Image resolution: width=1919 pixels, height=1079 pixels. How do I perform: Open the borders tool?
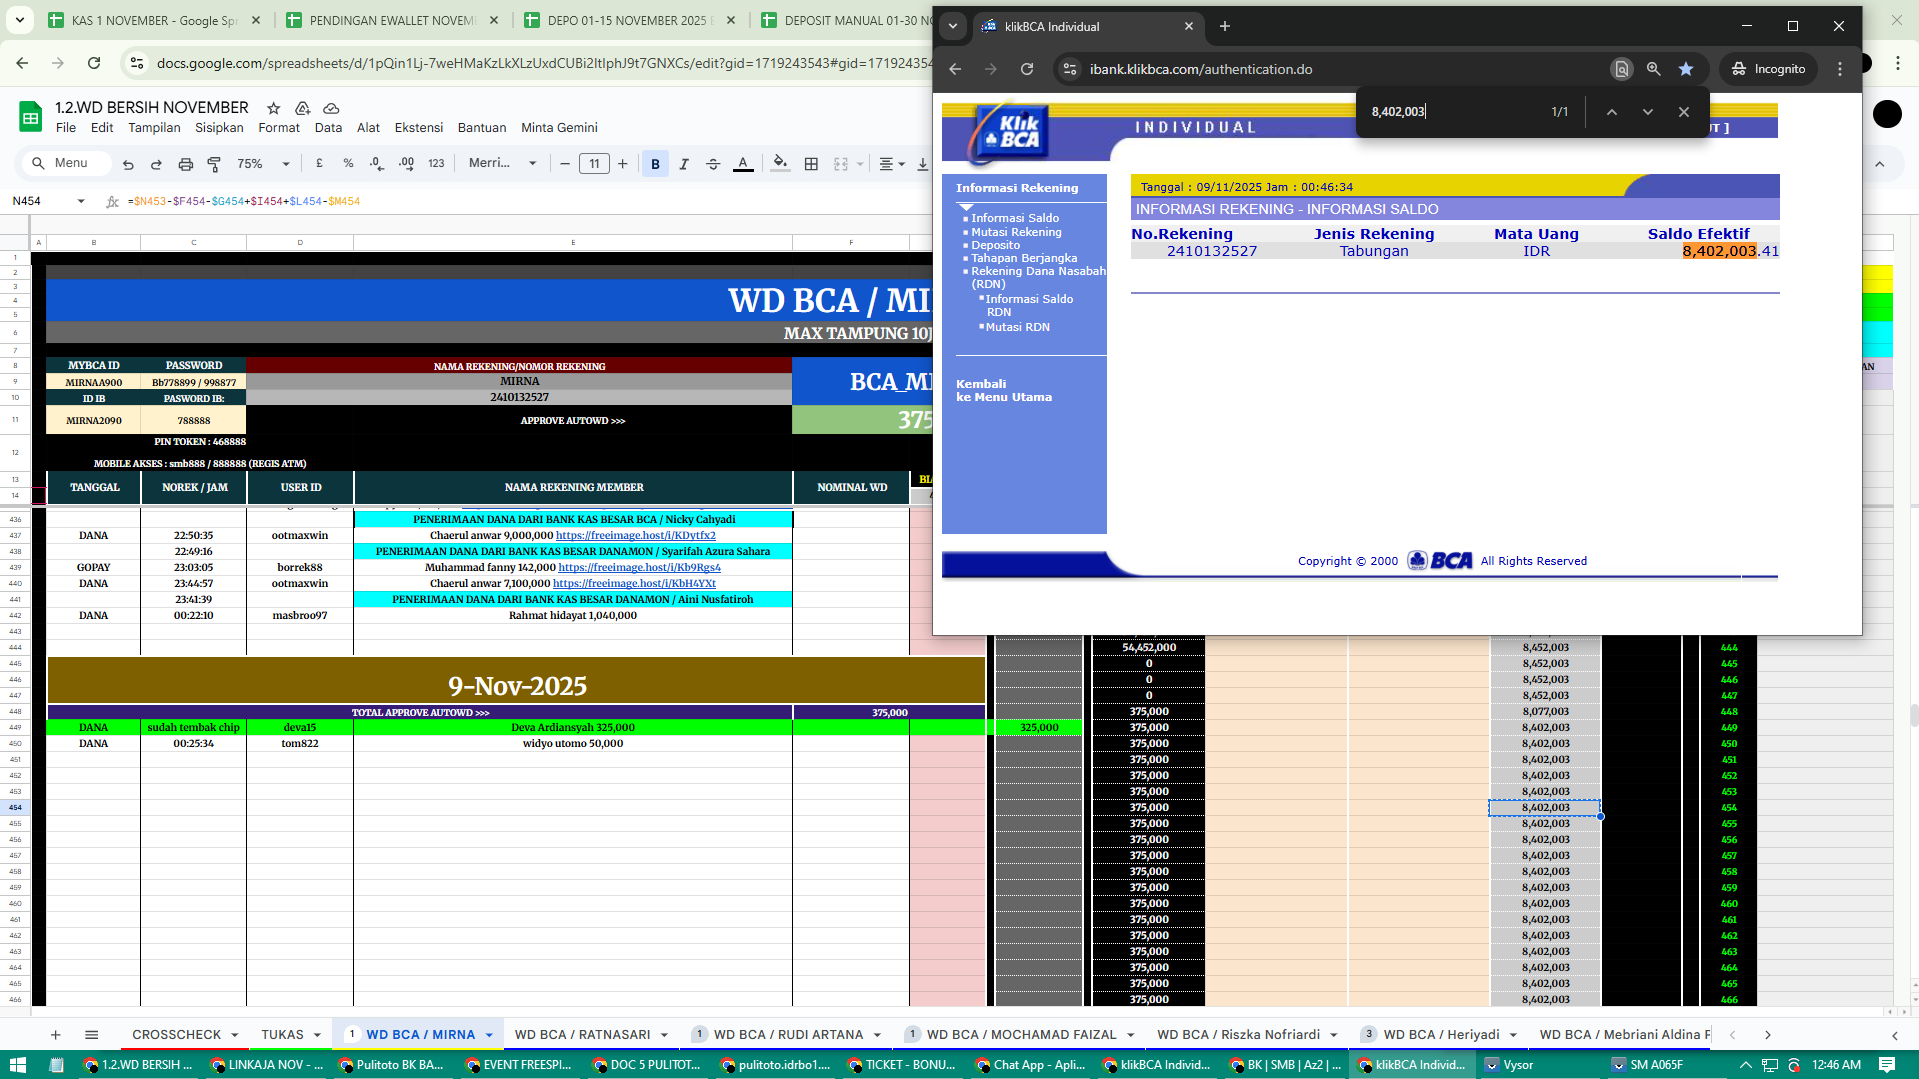click(x=811, y=164)
